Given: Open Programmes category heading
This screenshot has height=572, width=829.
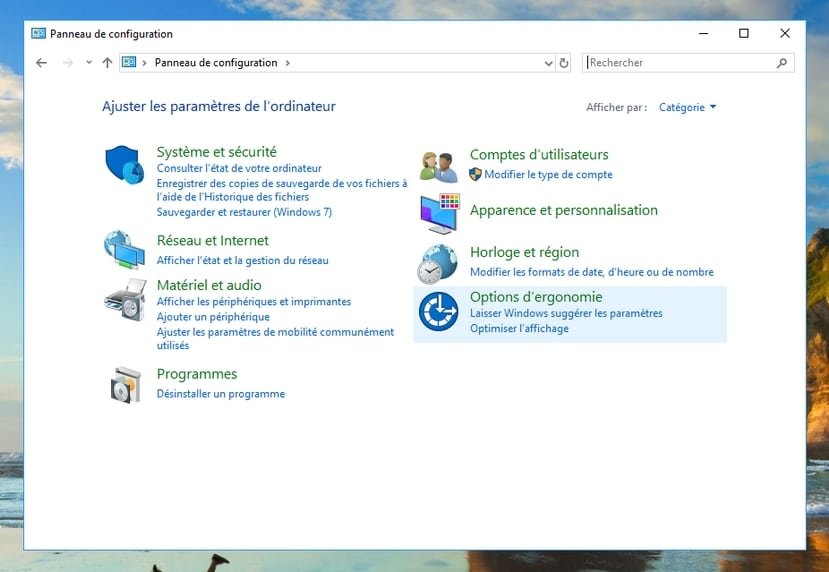Looking at the screenshot, I should tap(197, 374).
